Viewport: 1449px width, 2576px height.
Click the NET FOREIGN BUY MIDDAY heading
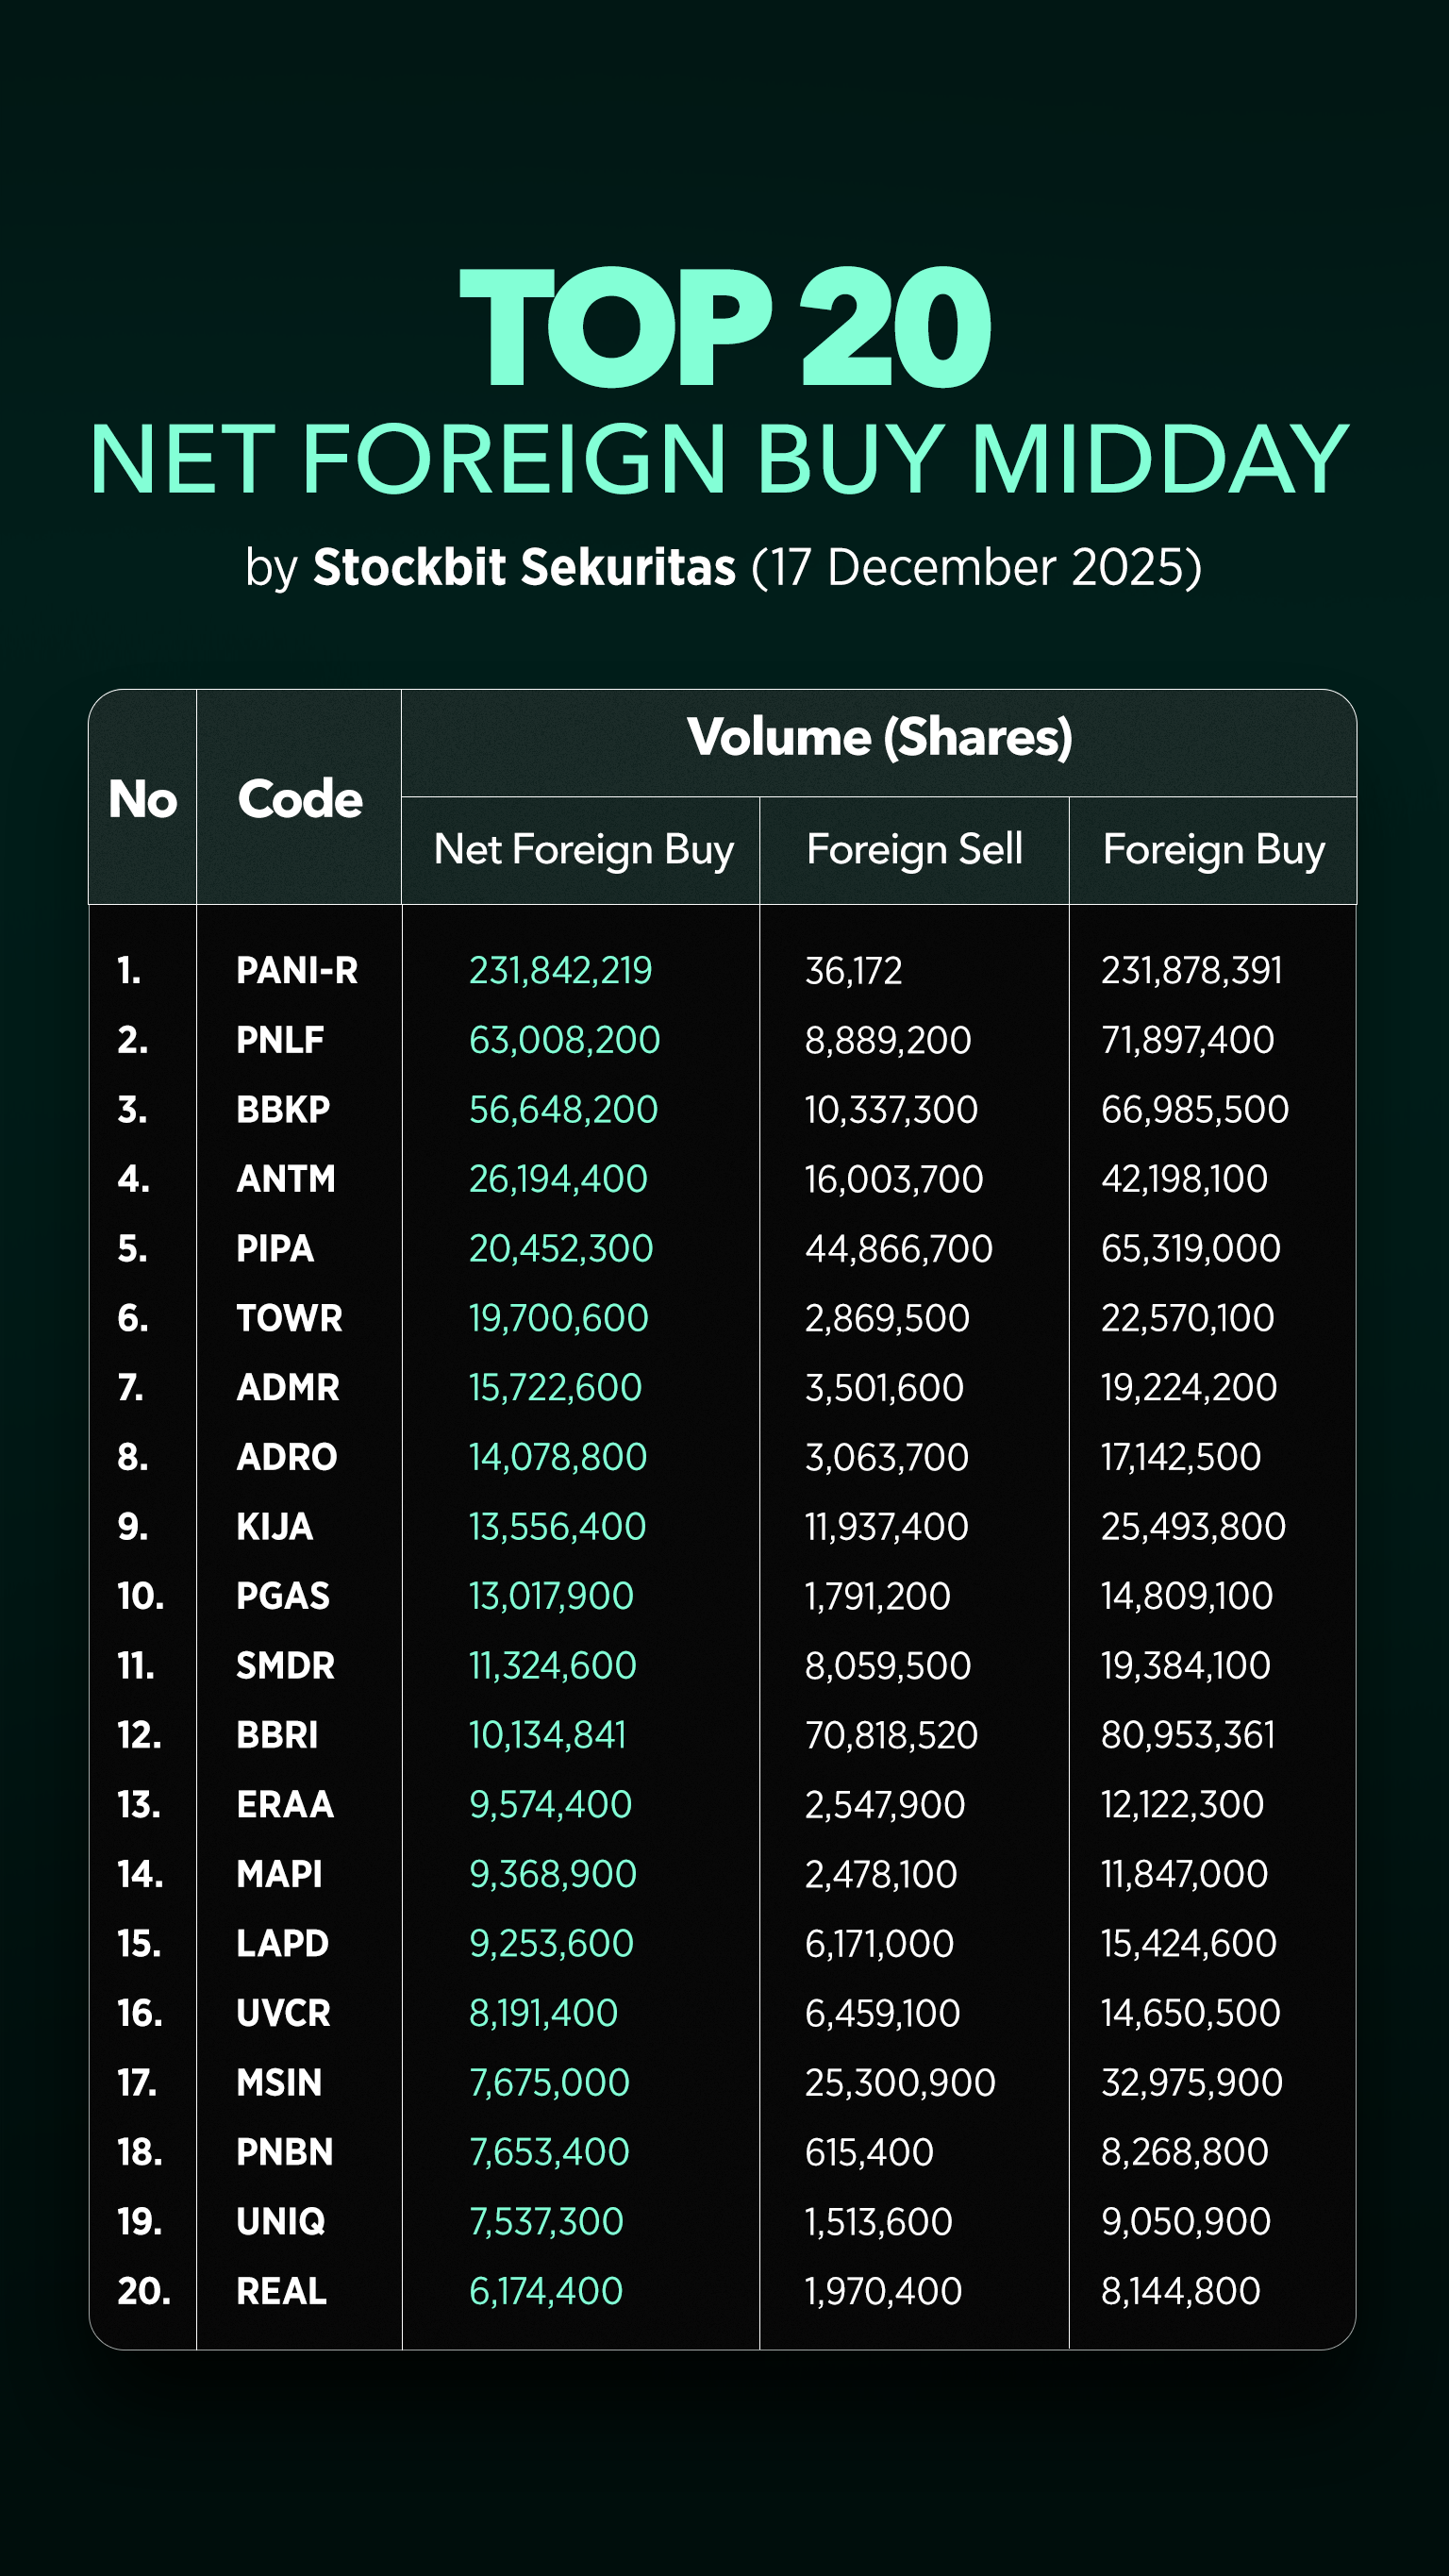[x=720, y=460]
